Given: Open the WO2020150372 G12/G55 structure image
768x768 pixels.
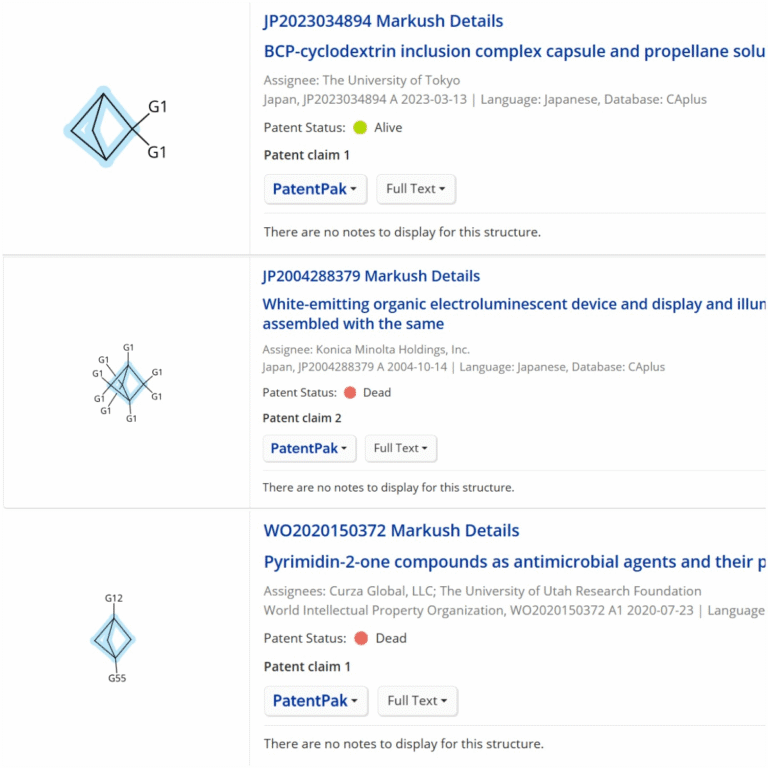Looking at the screenshot, I should tap(113, 638).
